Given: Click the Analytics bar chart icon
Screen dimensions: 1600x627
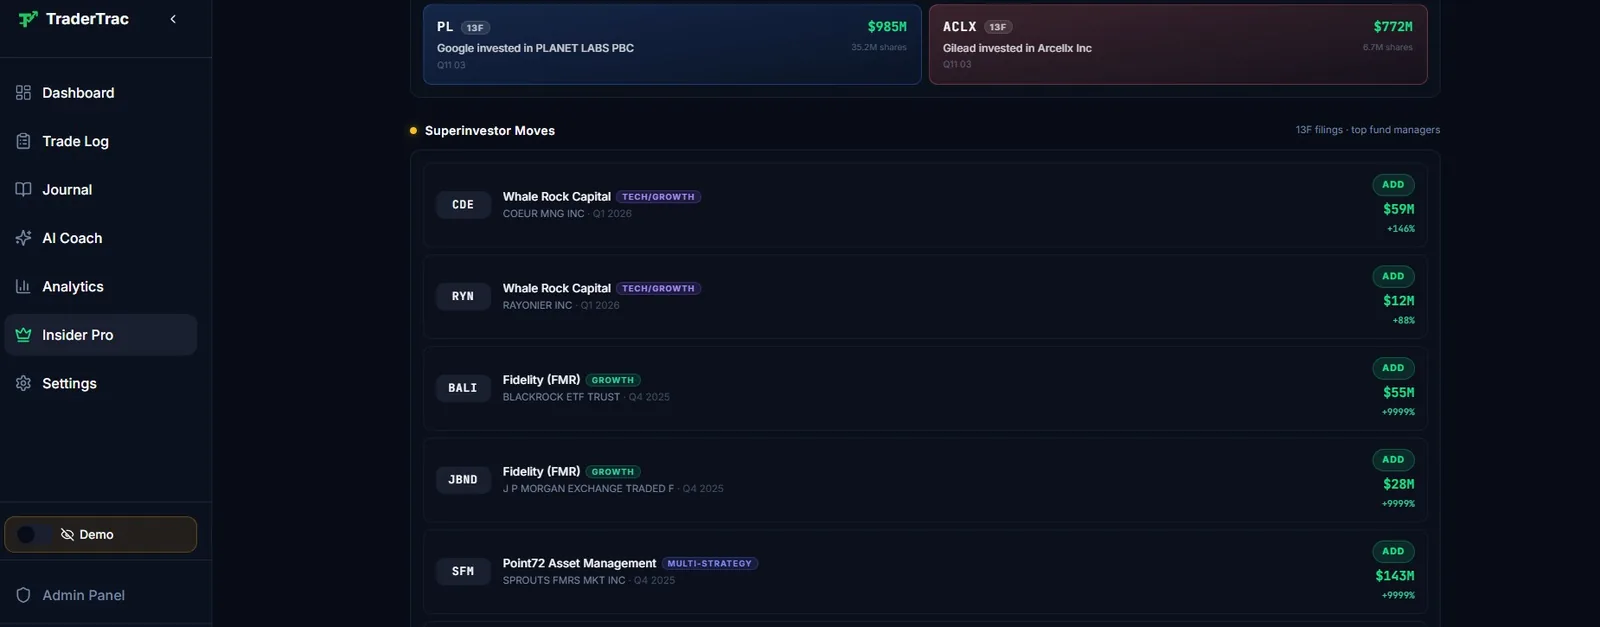Looking at the screenshot, I should point(23,286).
